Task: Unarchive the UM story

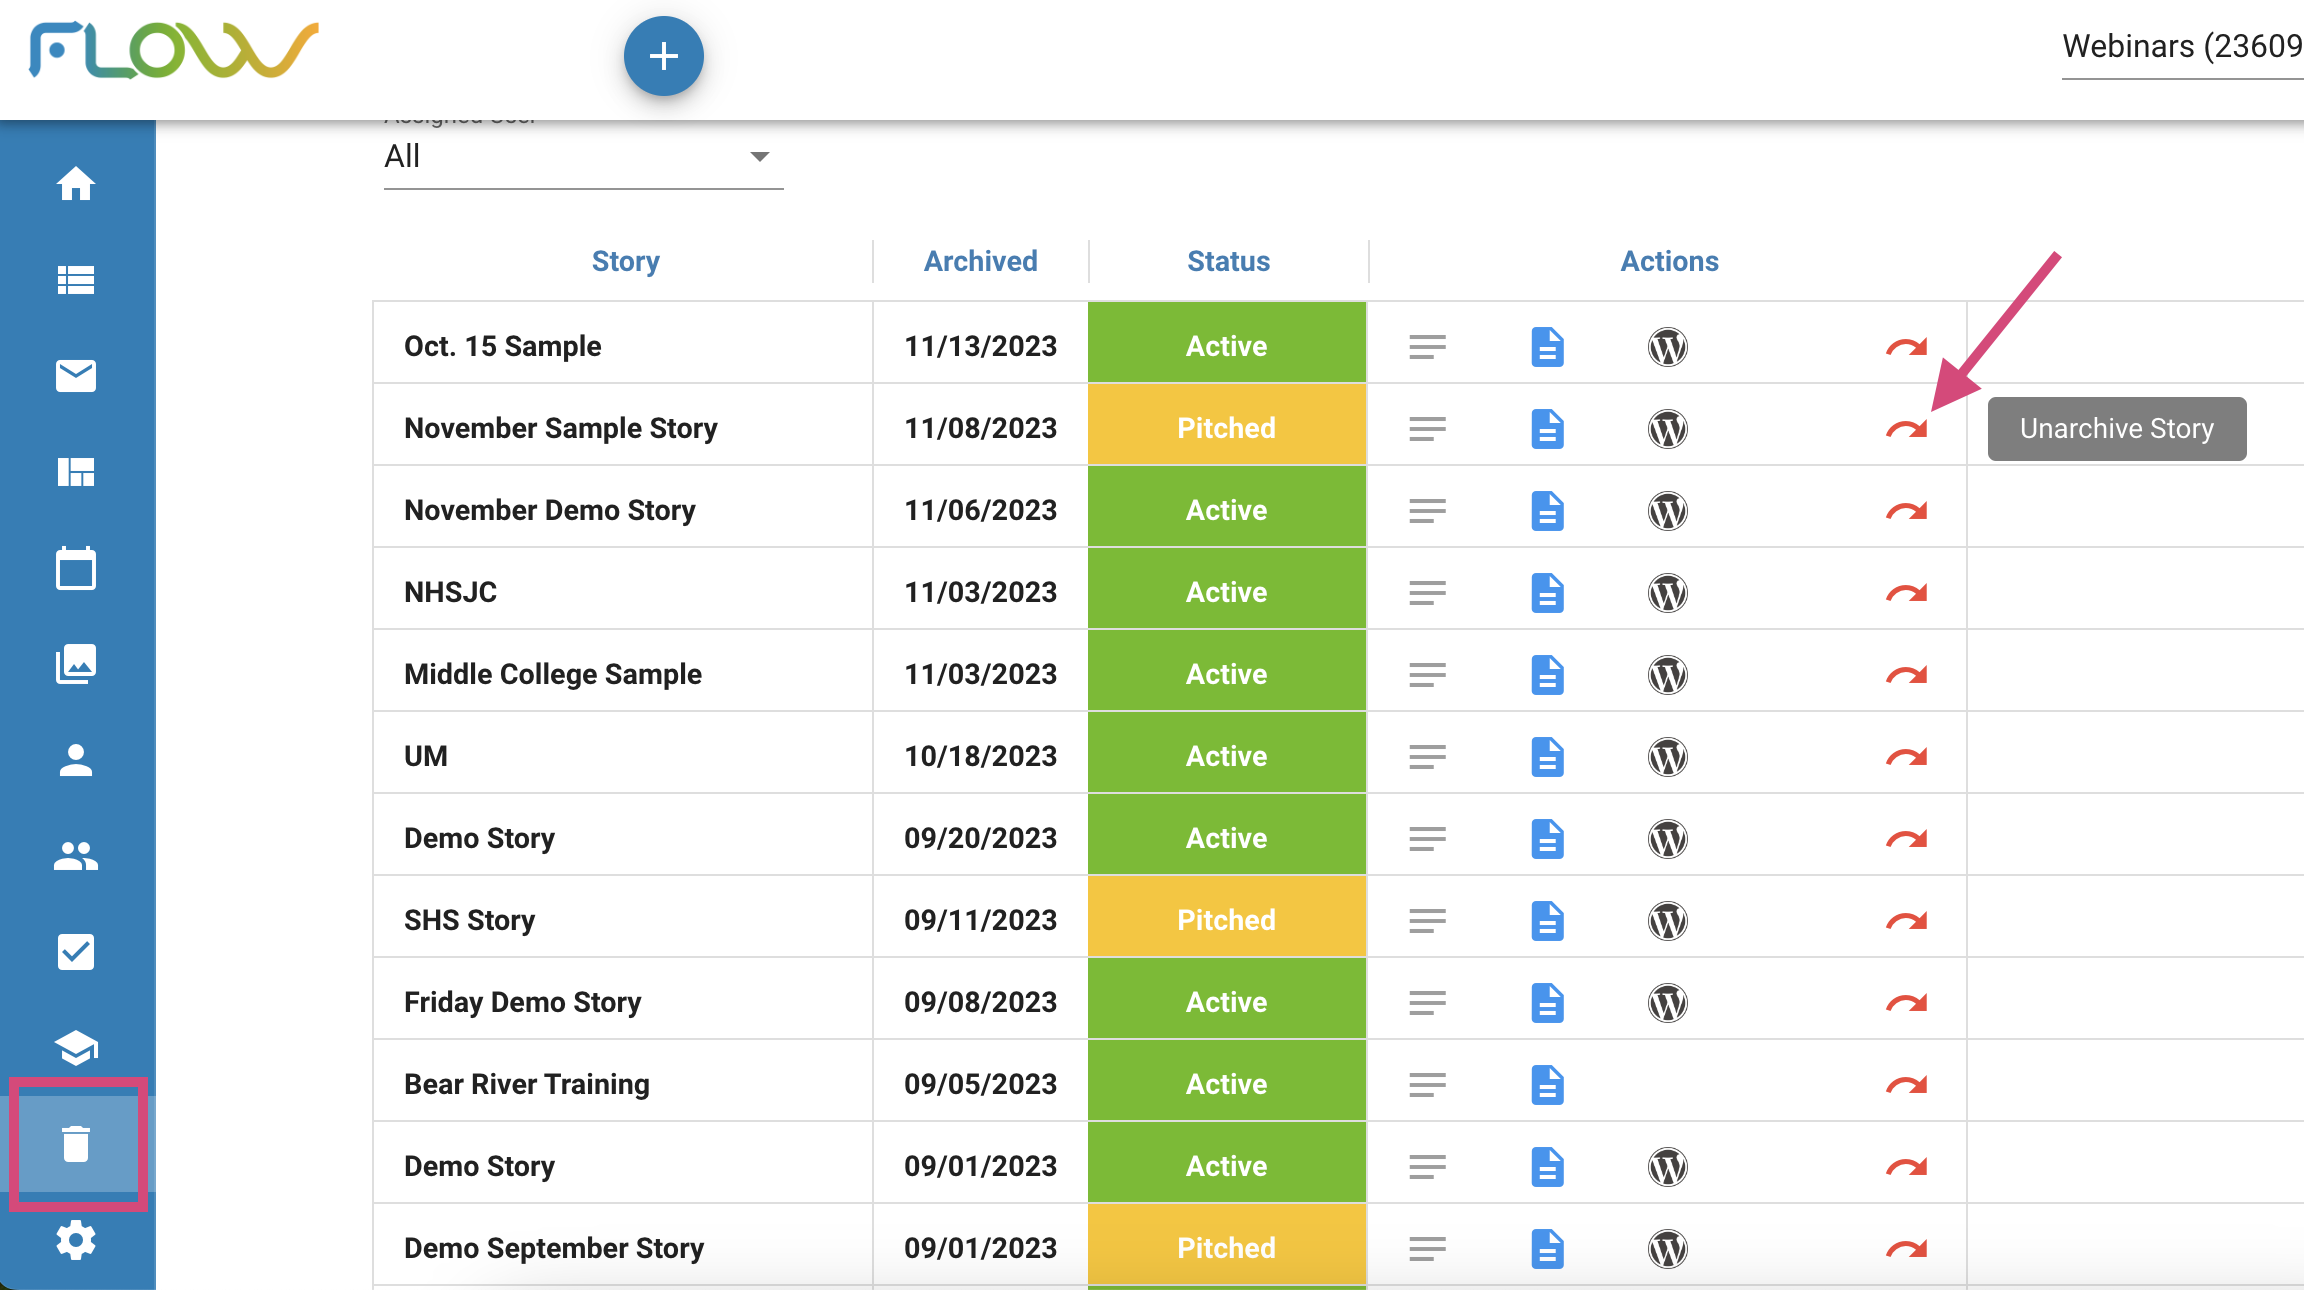Action: [1907, 757]
